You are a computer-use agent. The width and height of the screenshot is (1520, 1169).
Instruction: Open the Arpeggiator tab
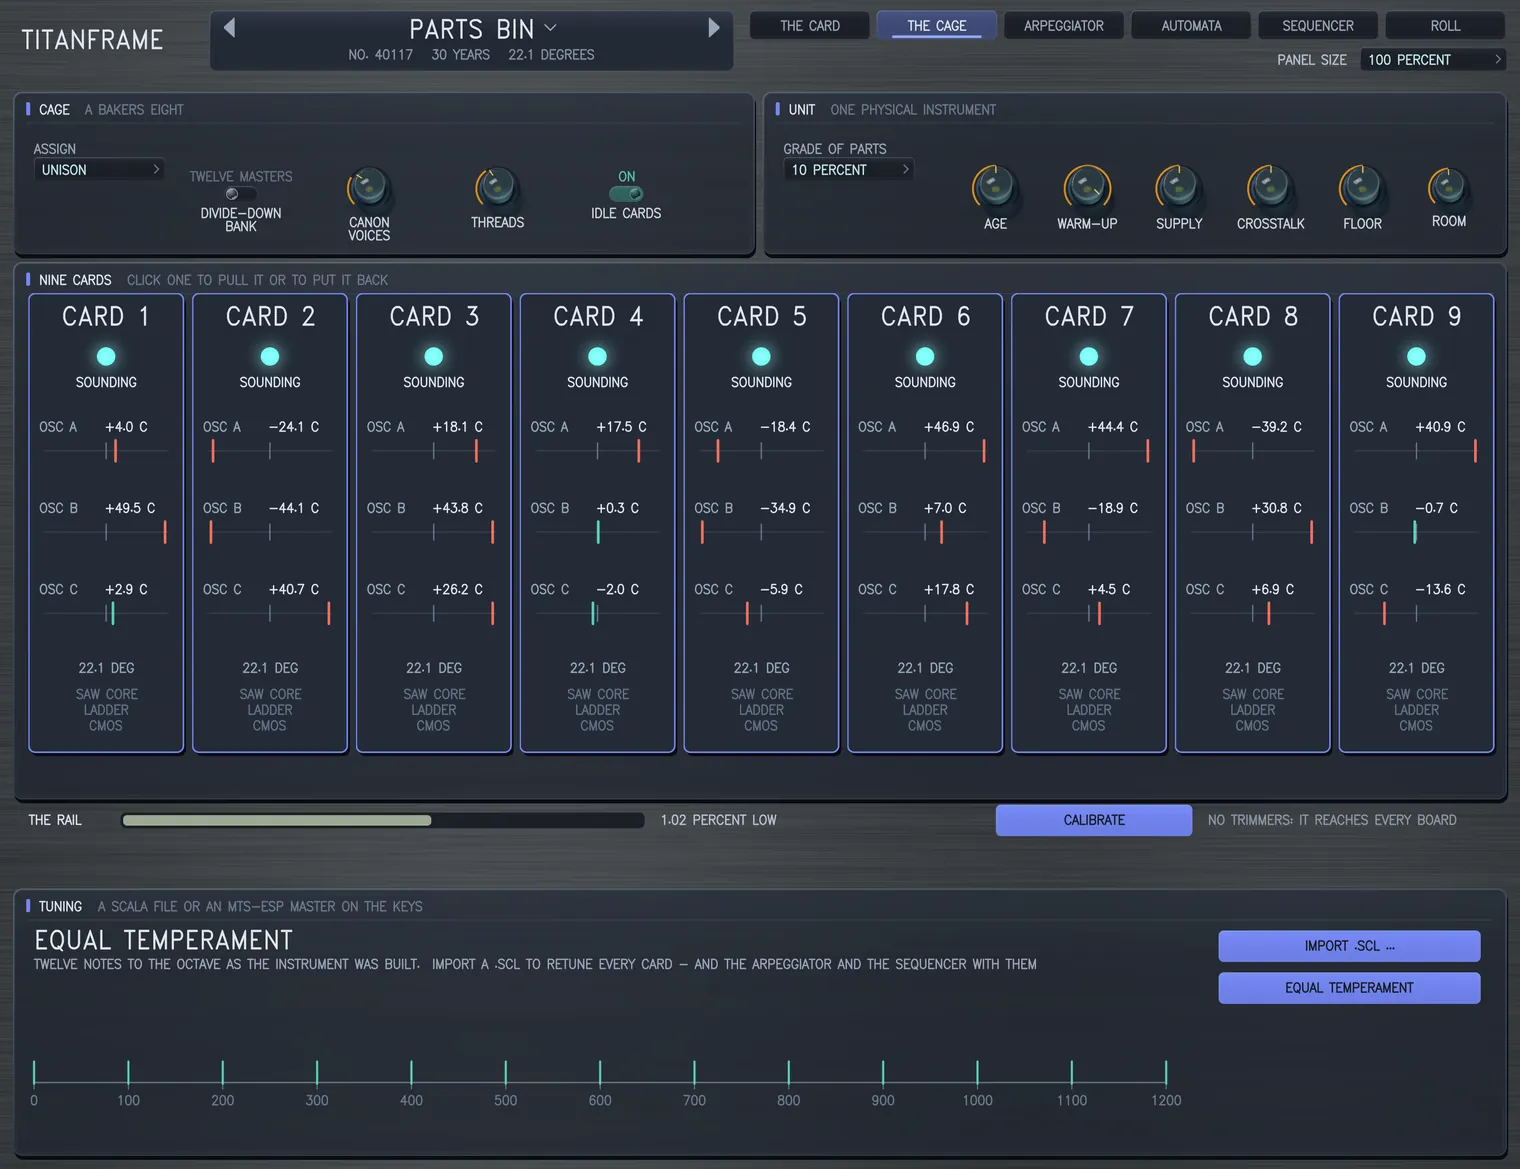(1064, 26)
